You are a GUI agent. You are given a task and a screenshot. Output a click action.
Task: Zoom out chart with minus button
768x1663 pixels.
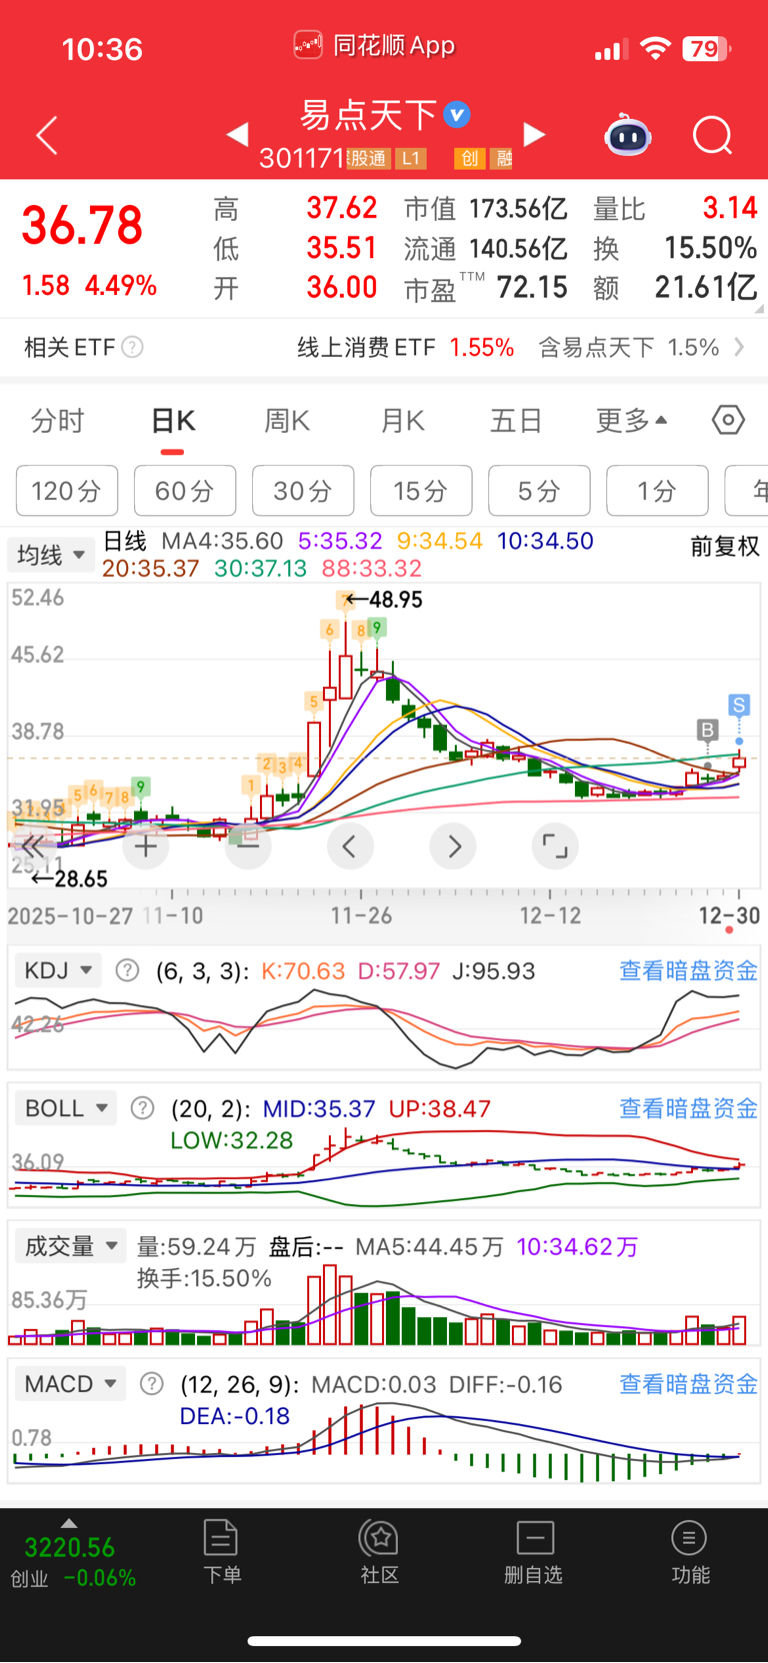[x=248, y=847]
